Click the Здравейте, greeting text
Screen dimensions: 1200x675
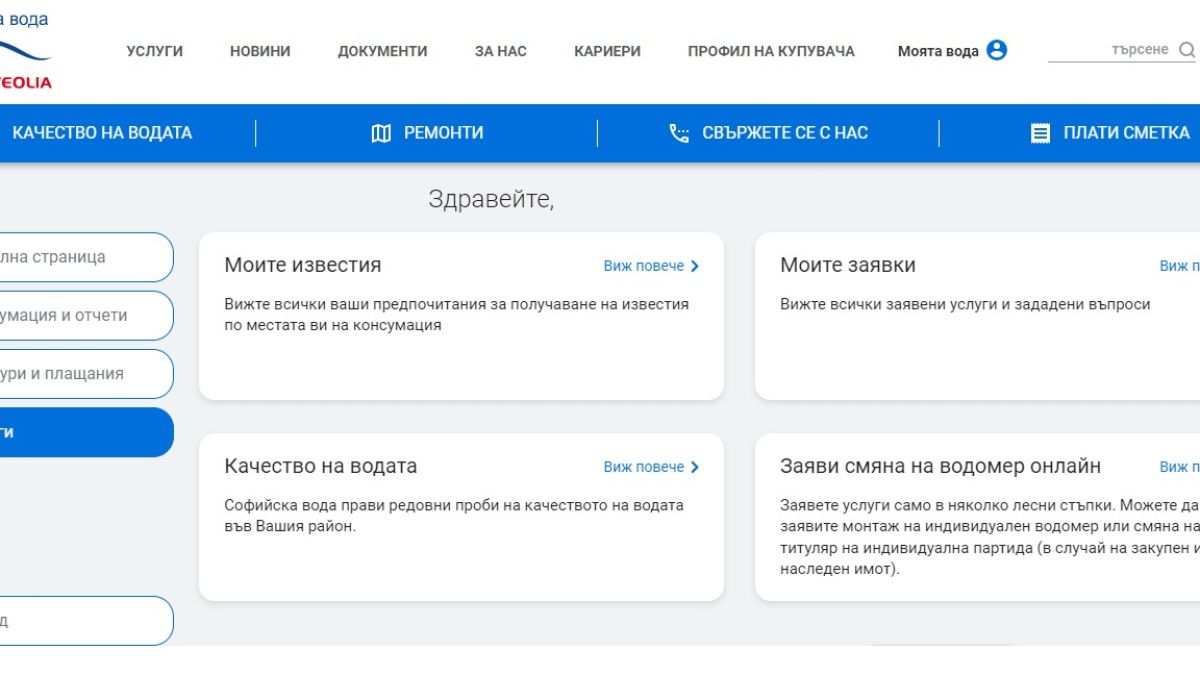[491, 199]
